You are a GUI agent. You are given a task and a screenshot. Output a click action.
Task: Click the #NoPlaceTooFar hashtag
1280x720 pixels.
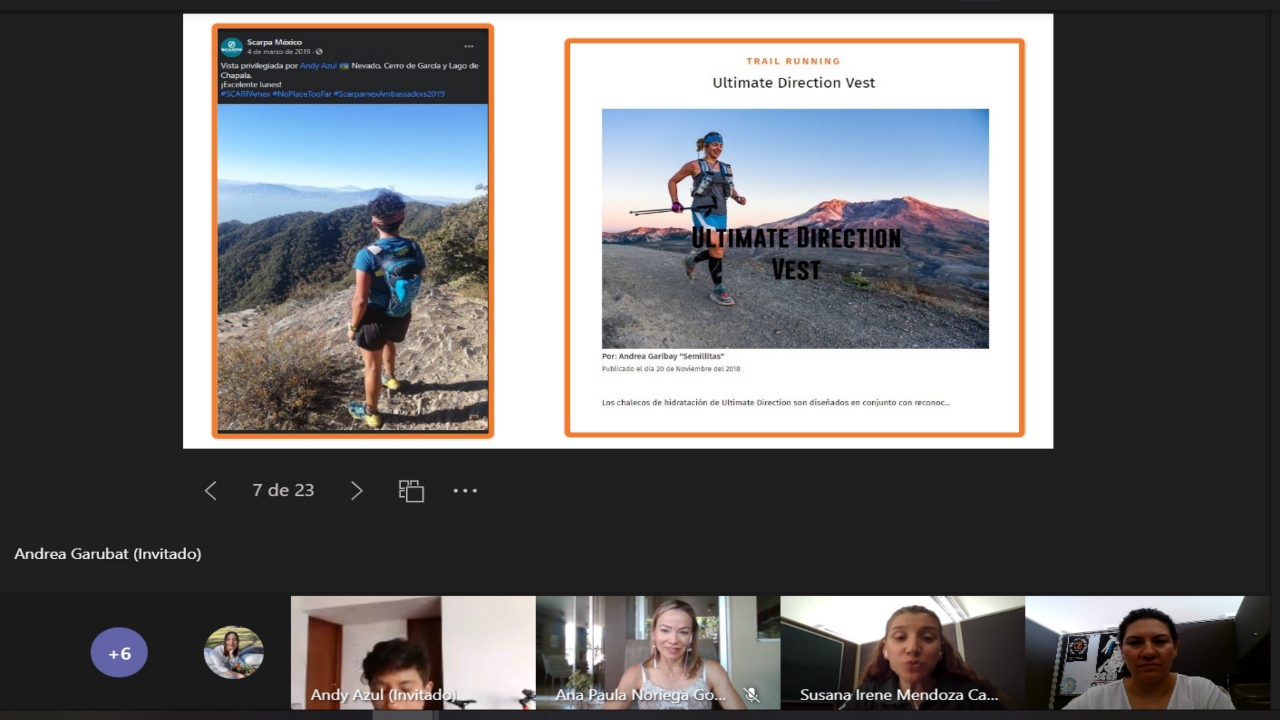301,94
